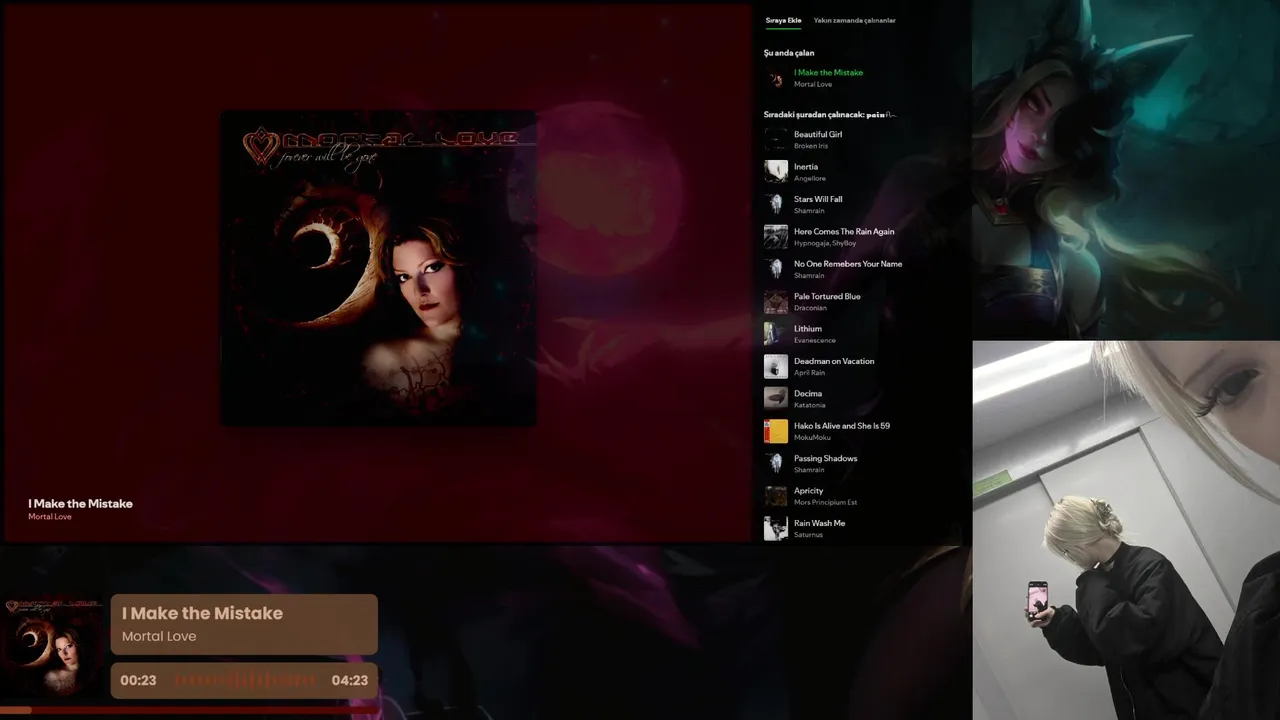
Task: Select No One Remebers Your Name title
Action: 848,264
